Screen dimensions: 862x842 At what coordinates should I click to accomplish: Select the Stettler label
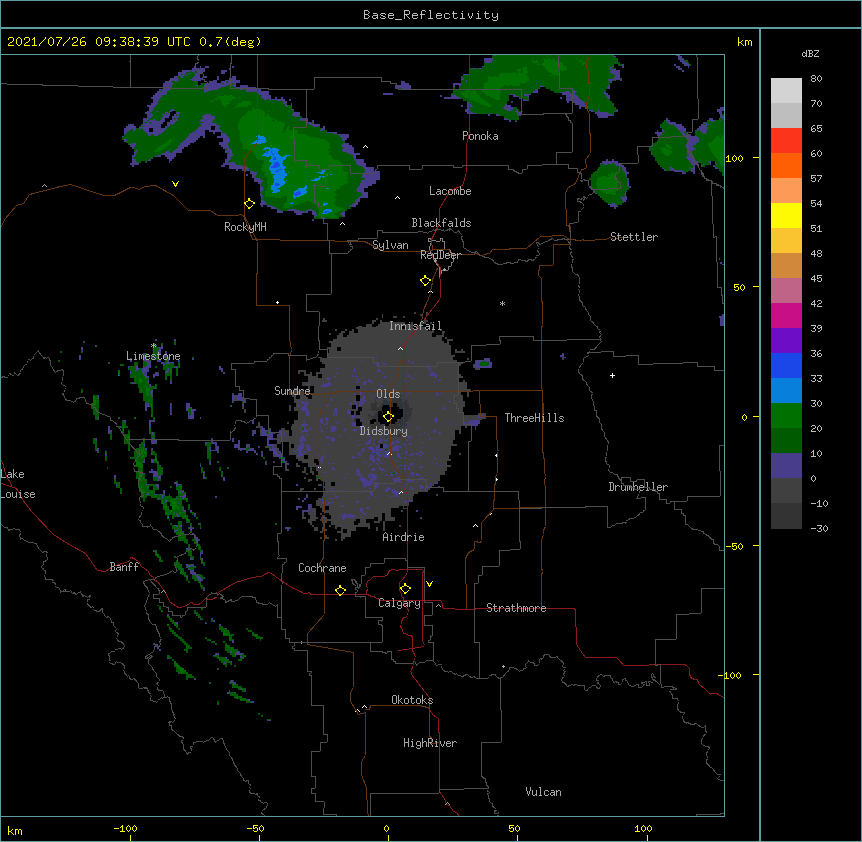(x=634, y=237)
